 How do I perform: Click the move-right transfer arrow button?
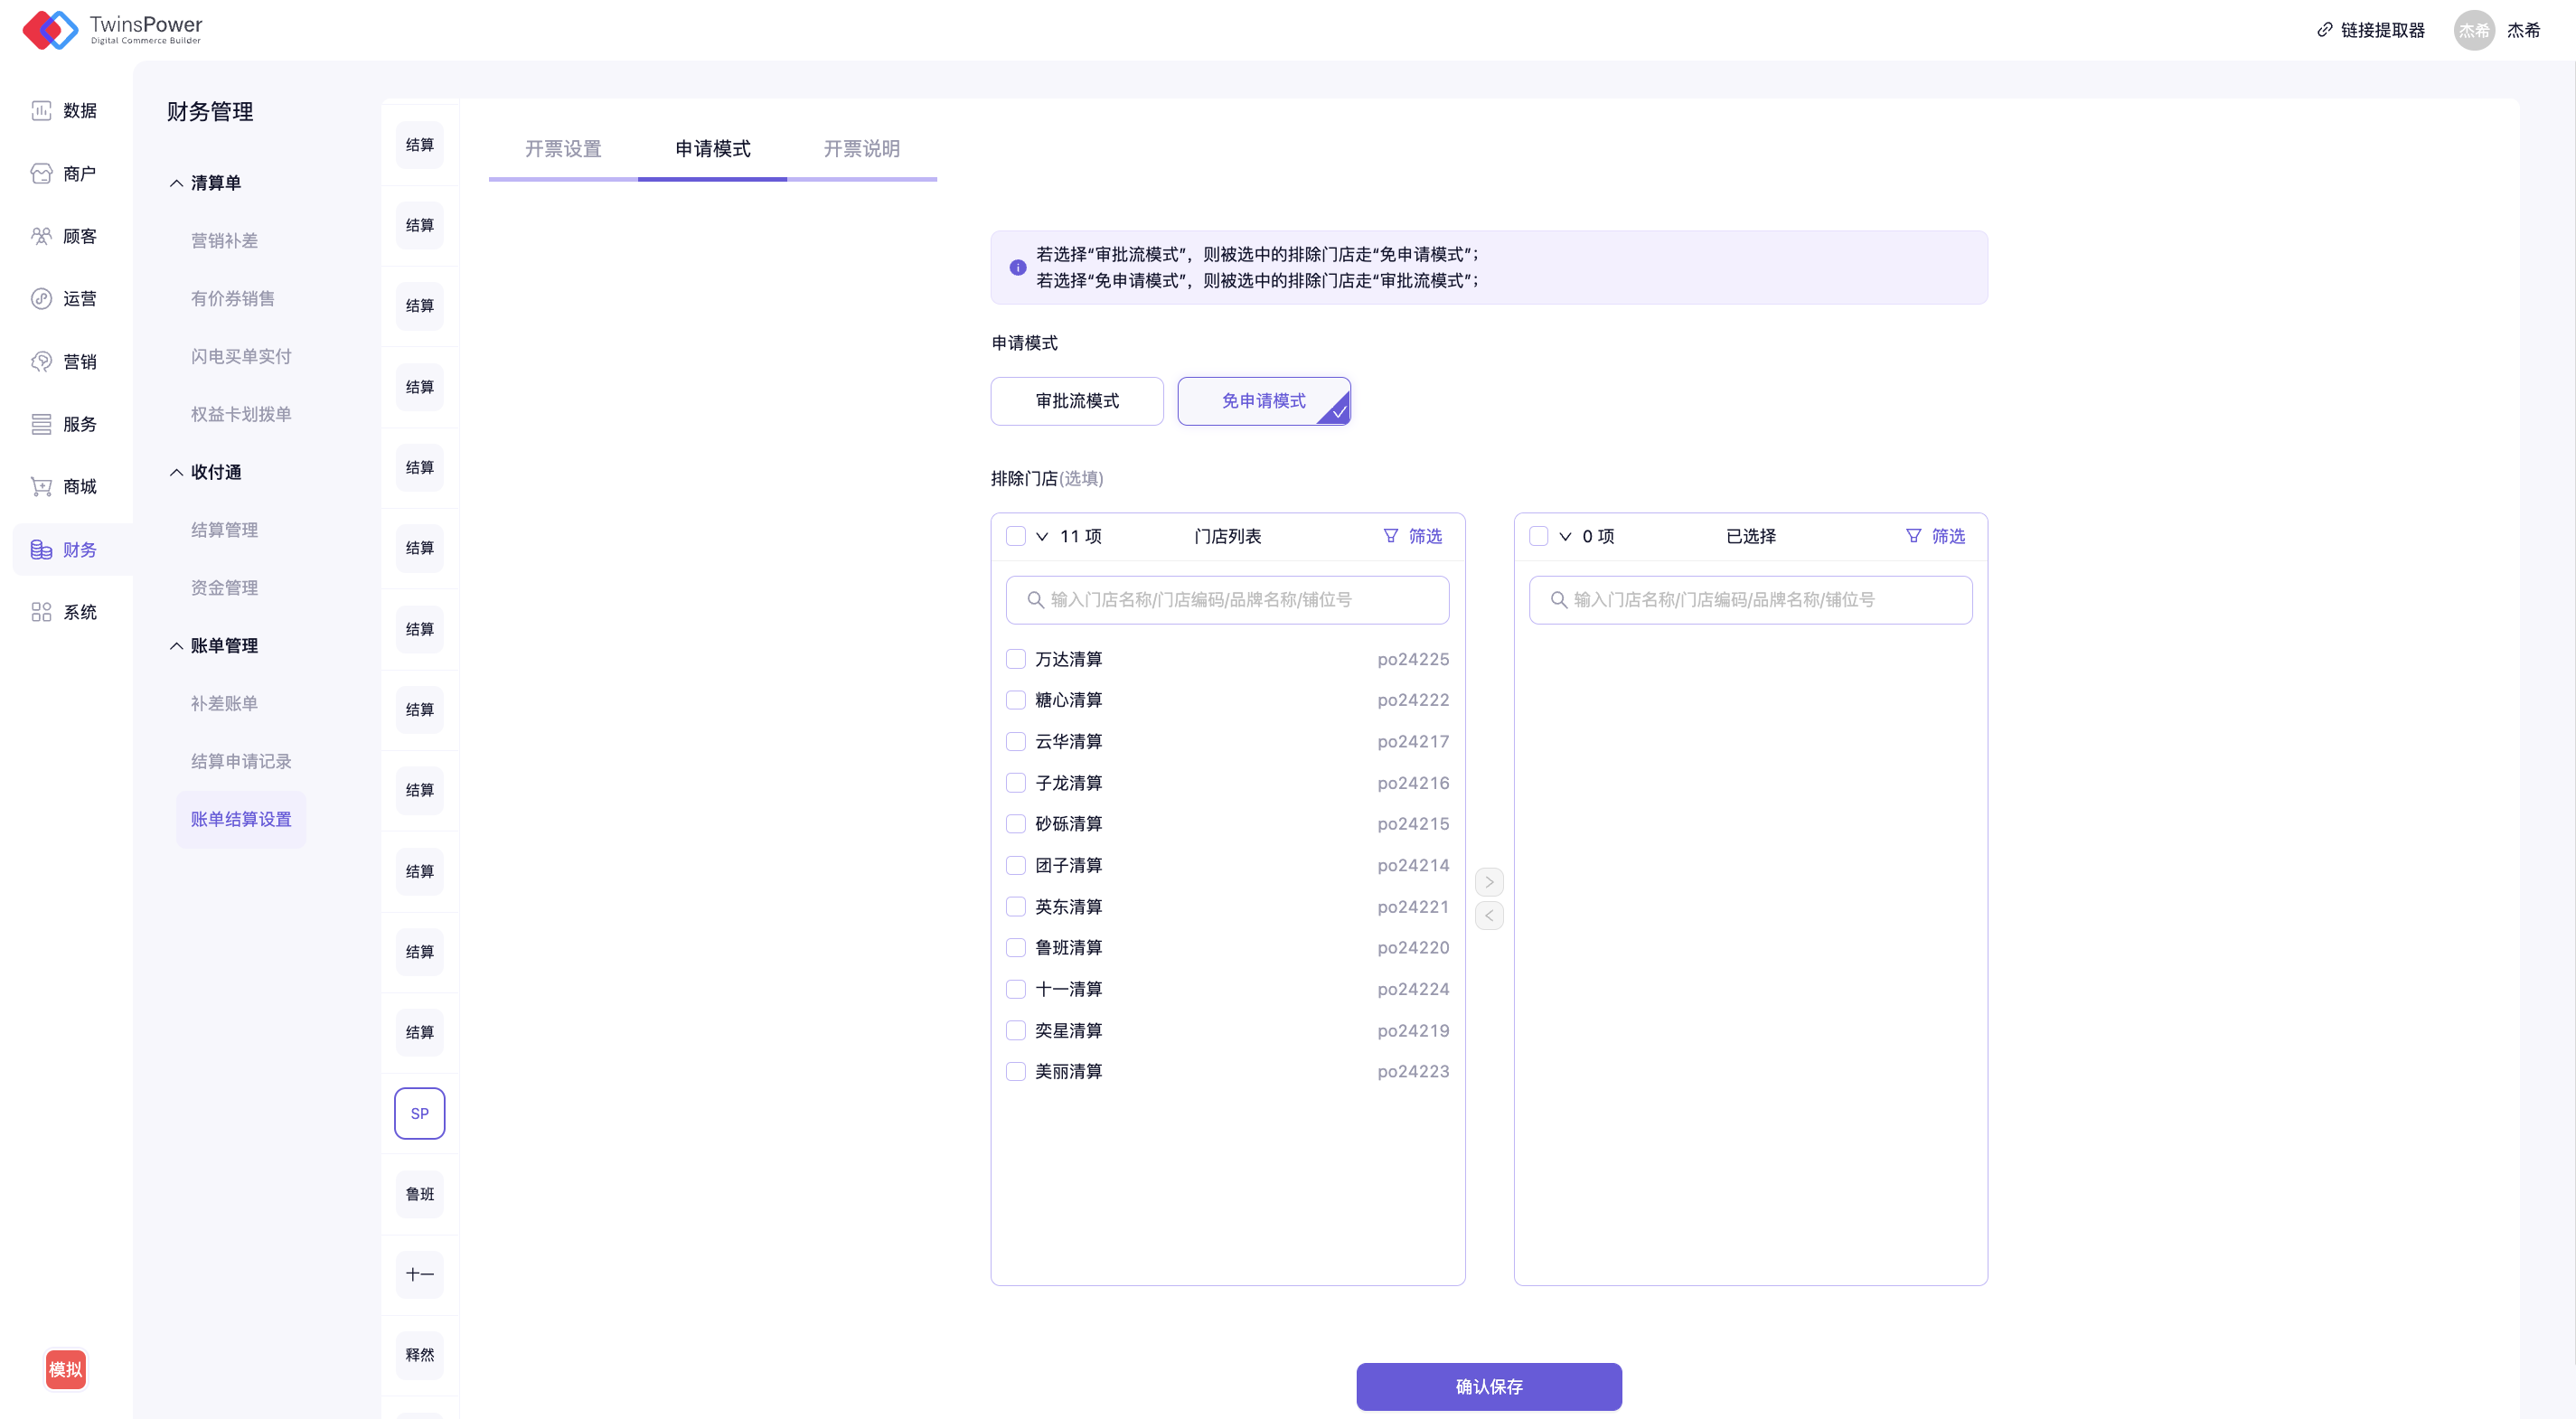point(1488,882)
